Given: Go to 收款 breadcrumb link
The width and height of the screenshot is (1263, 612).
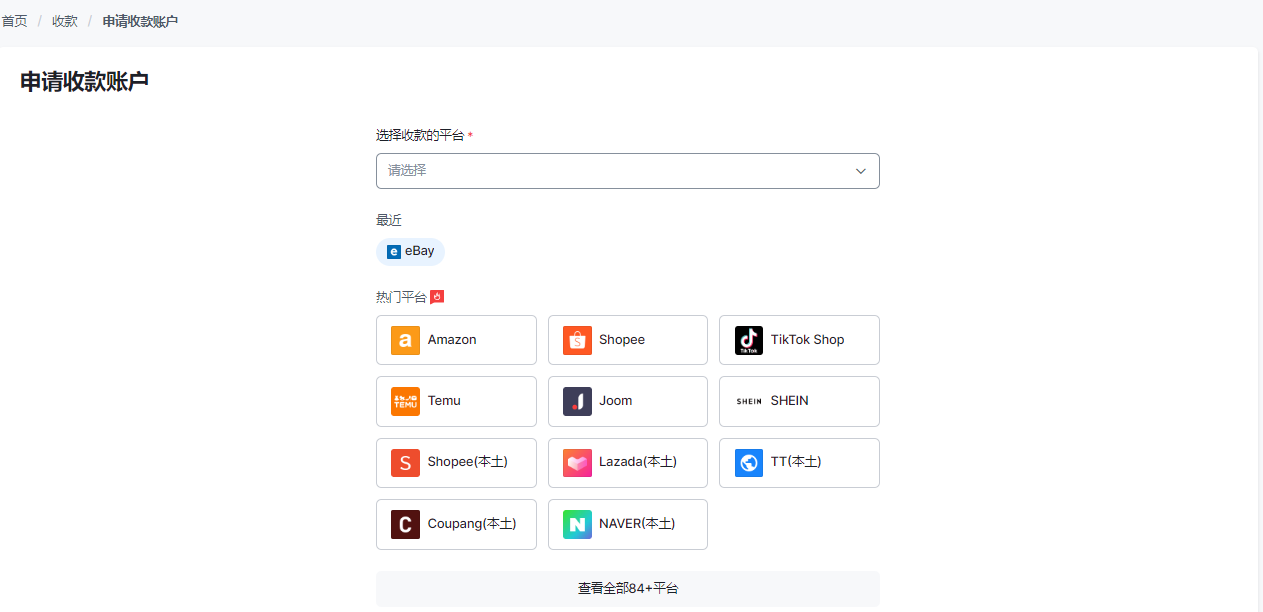Looking at the screenshot, I should 65,21.
